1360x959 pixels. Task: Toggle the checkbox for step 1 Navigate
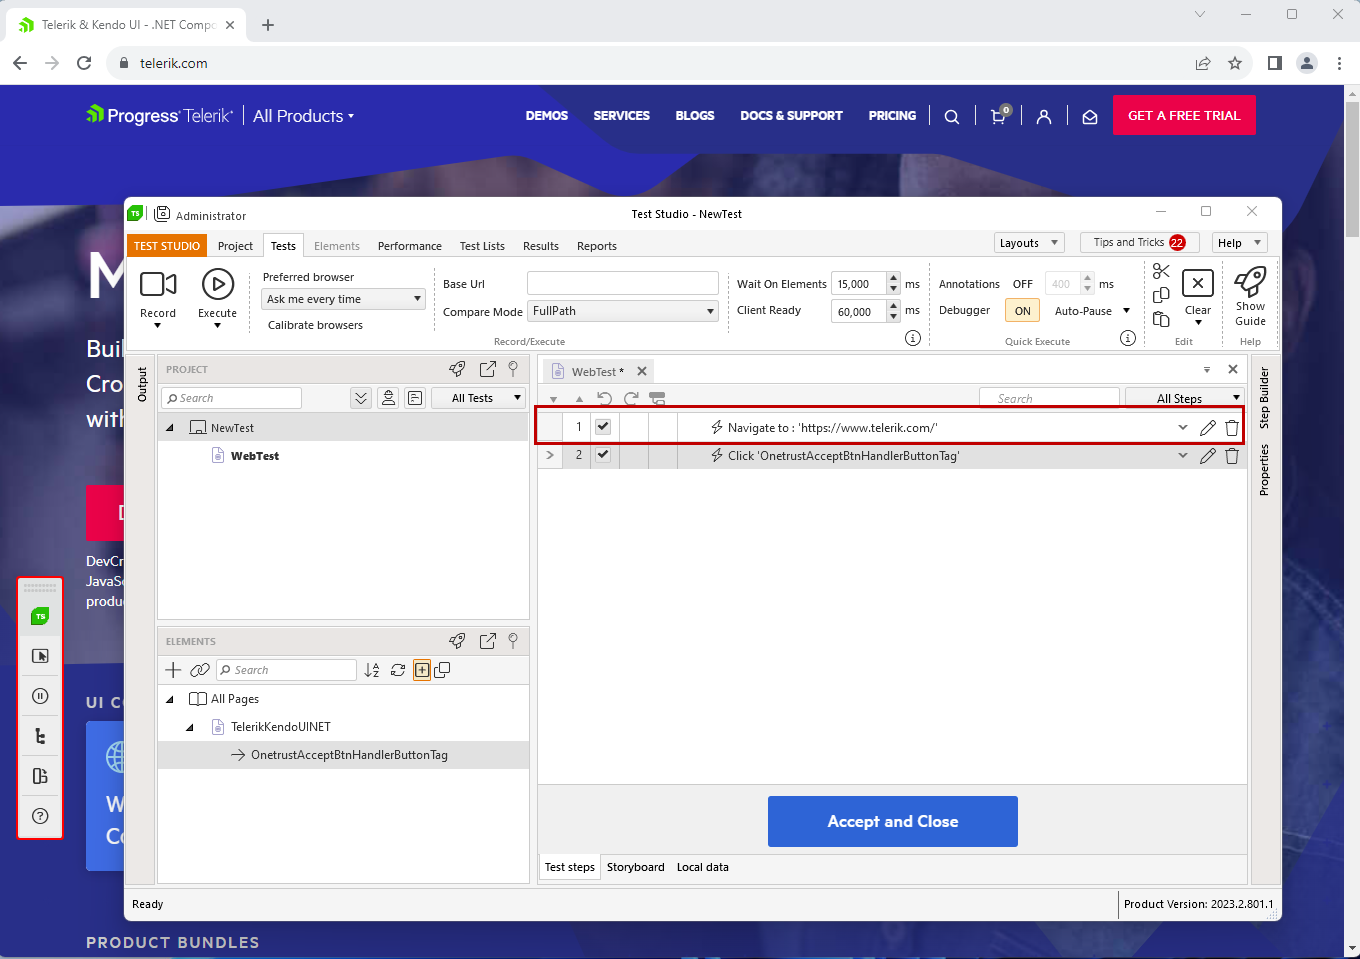point(603,427)
